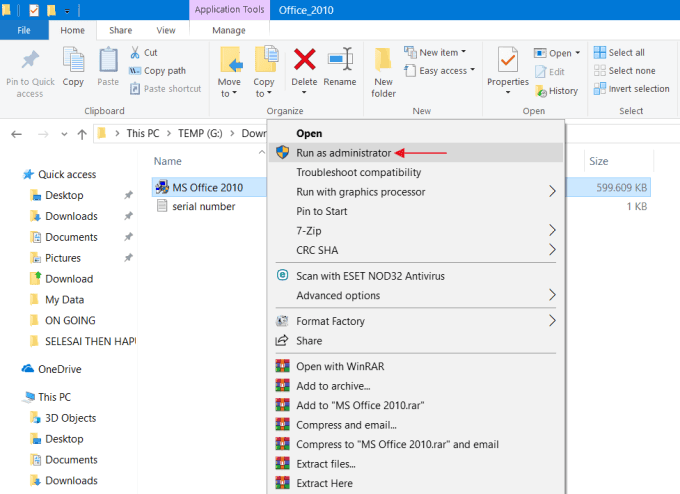
Task: Click the red Delete X icon
Action: [x=304, y=59]
